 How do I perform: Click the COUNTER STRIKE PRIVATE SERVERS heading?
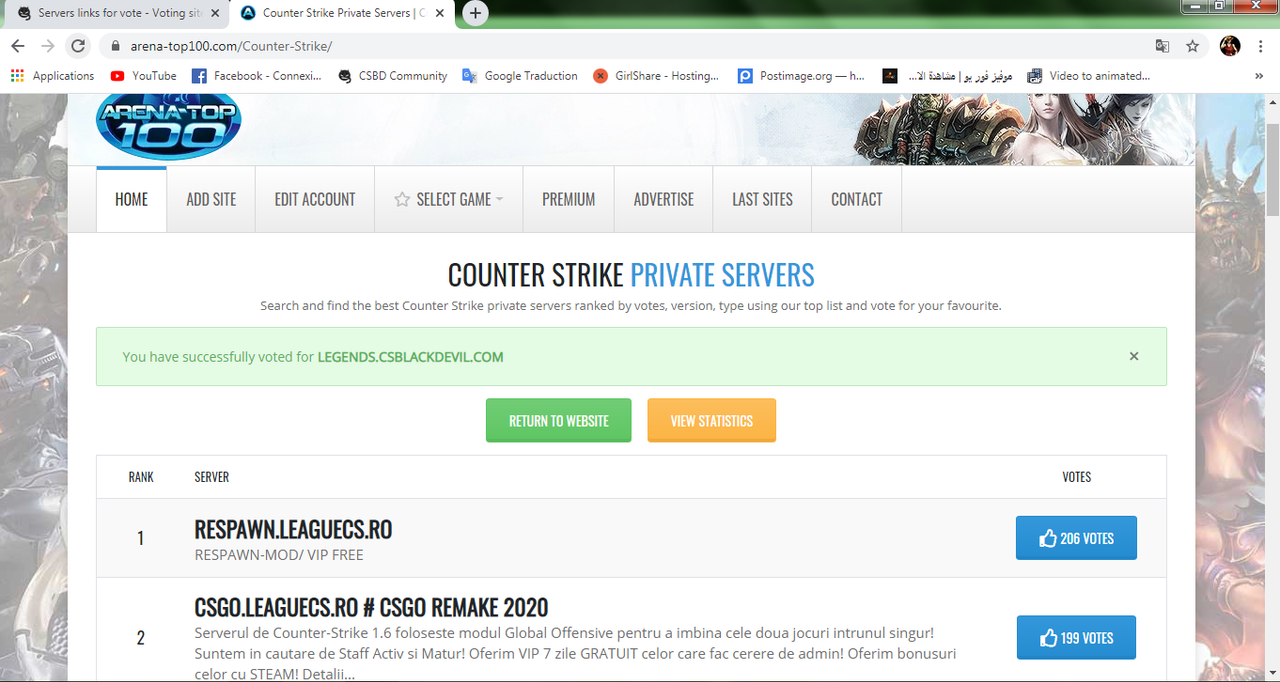[631, 275]
